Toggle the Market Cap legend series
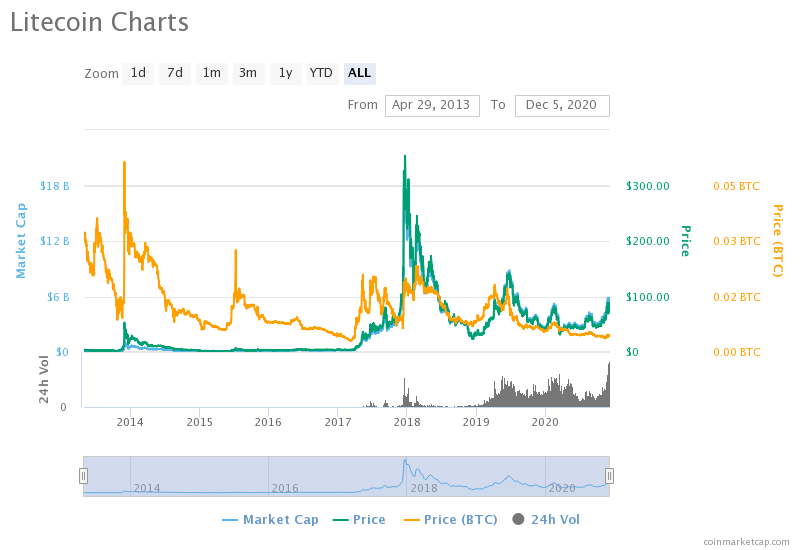The height and width of the screenshot is (550, 800). click(x=270, y=519)
